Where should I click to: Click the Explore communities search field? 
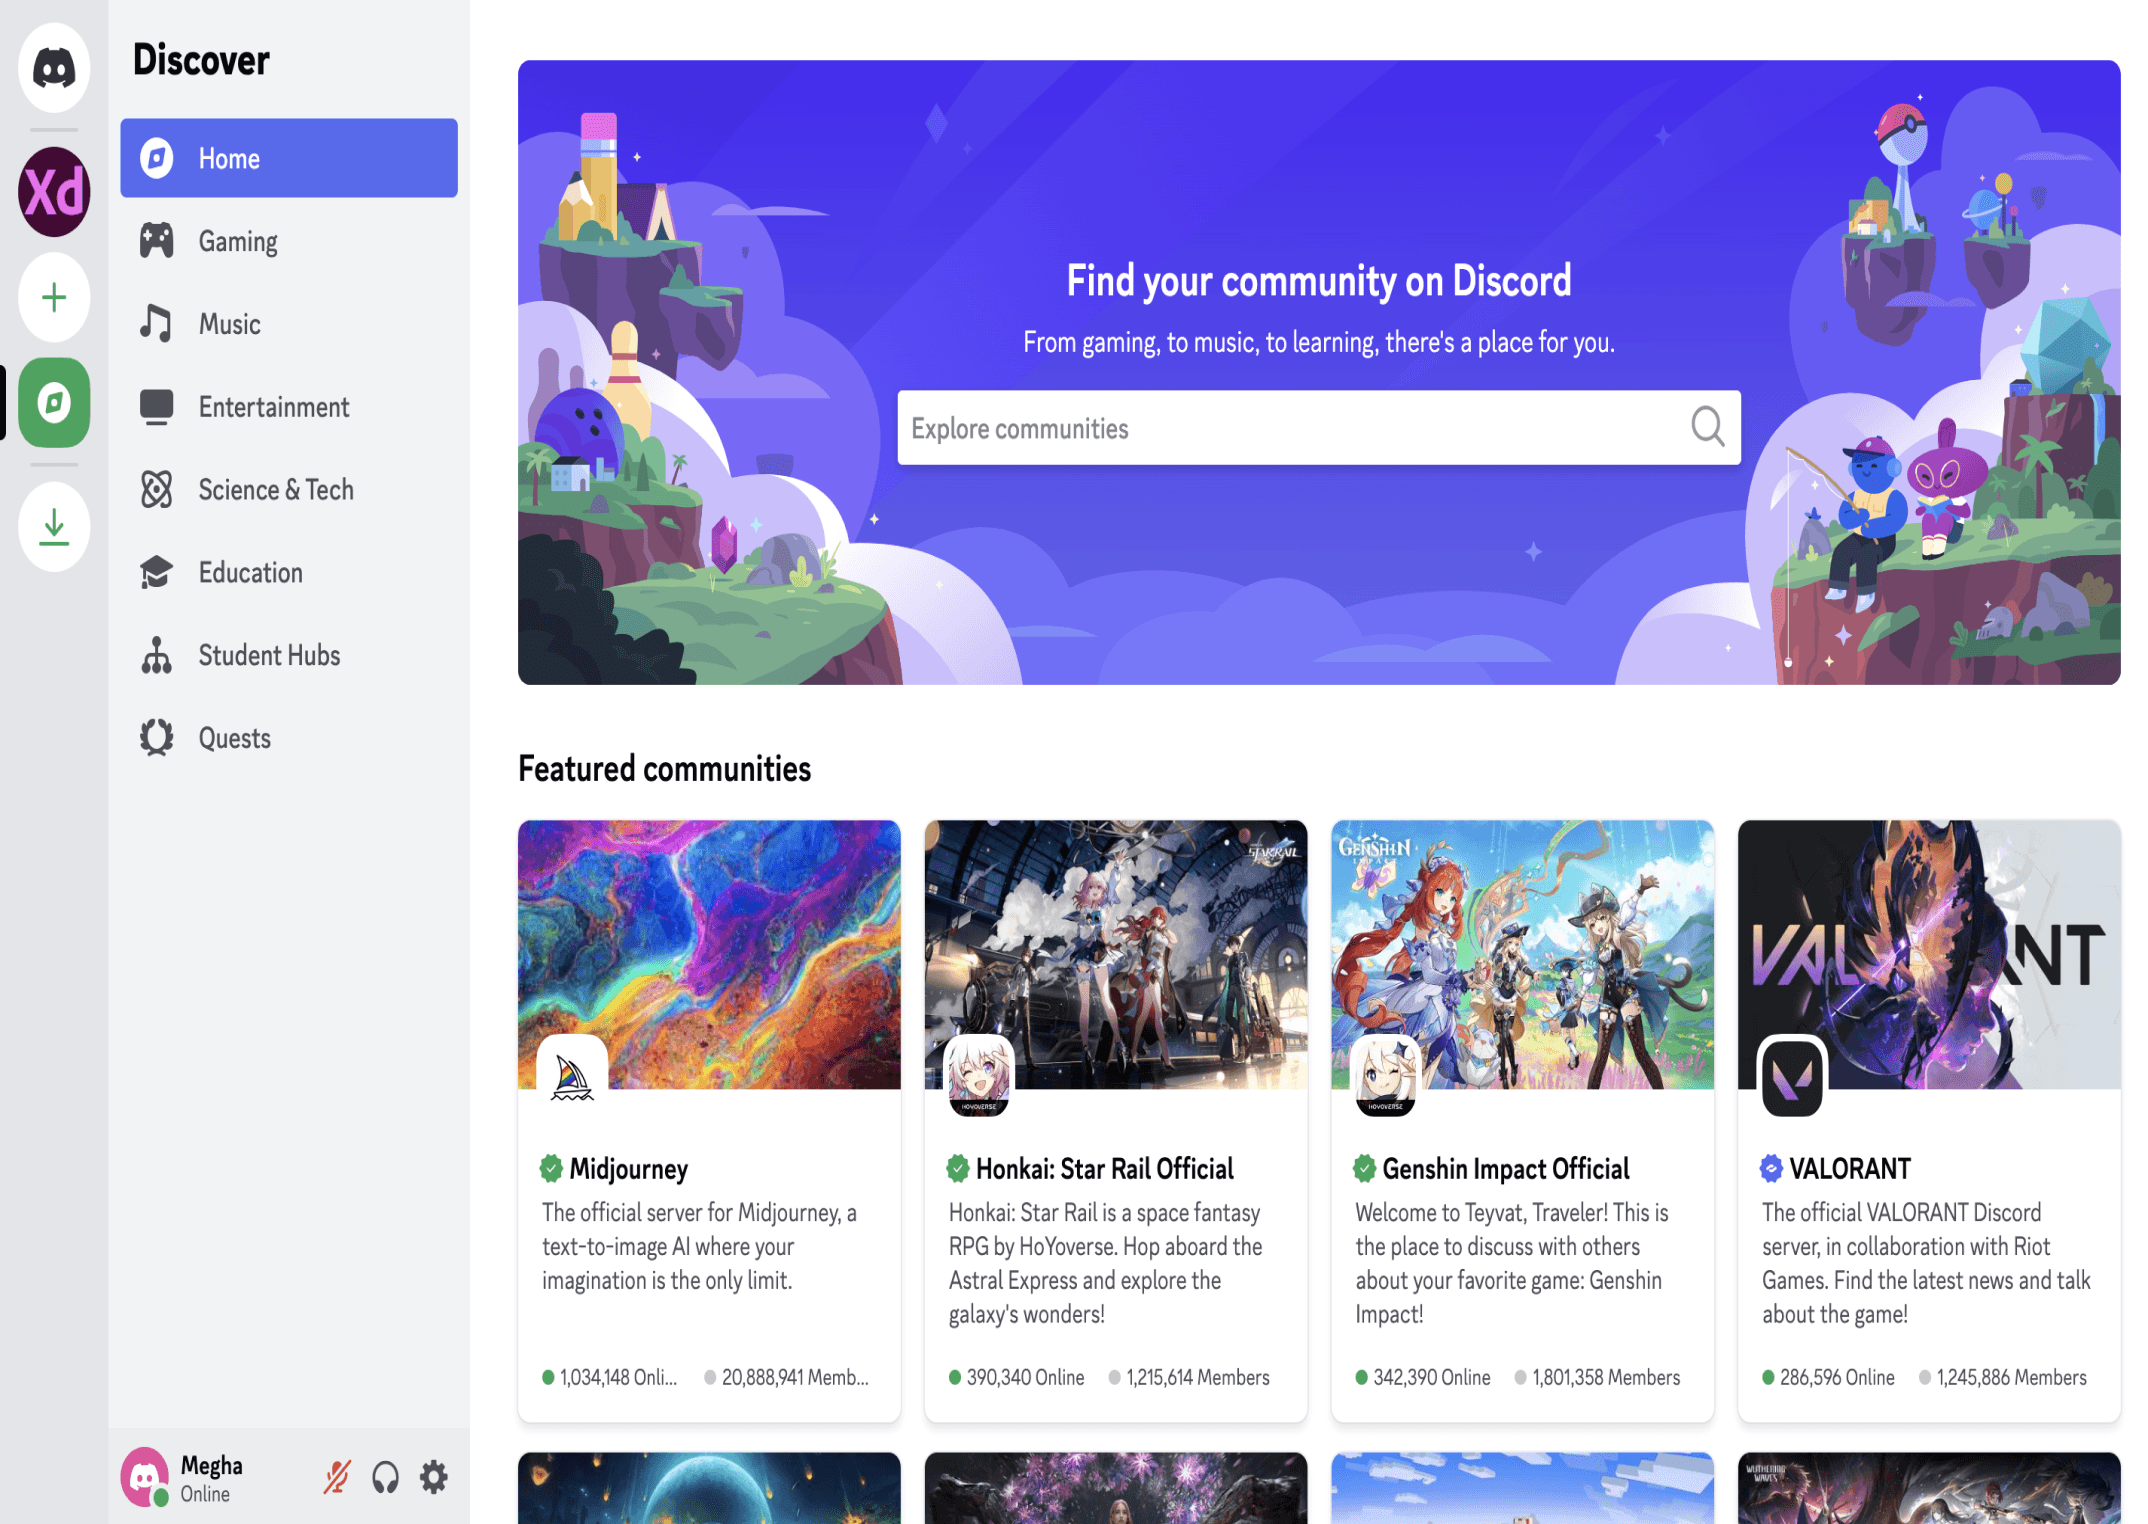(x=1290, y=428)
